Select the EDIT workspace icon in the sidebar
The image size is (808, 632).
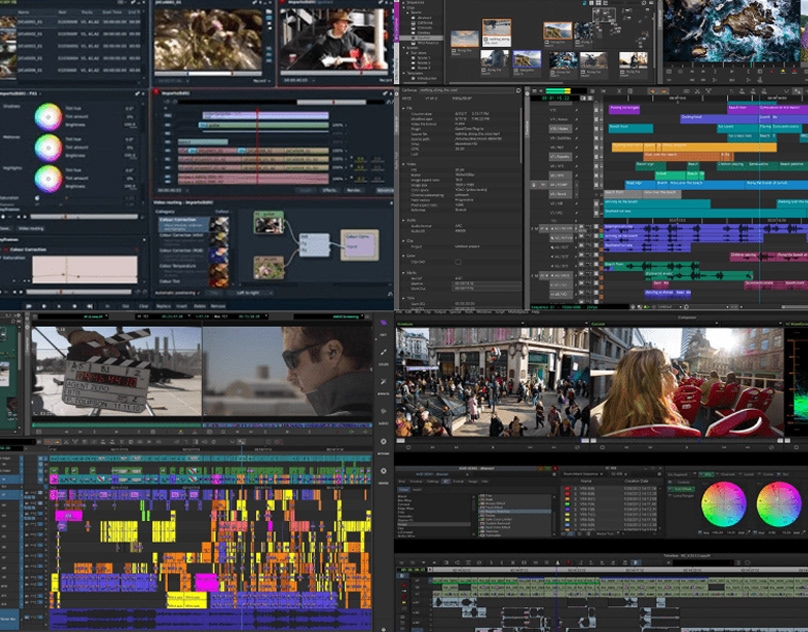384,323
